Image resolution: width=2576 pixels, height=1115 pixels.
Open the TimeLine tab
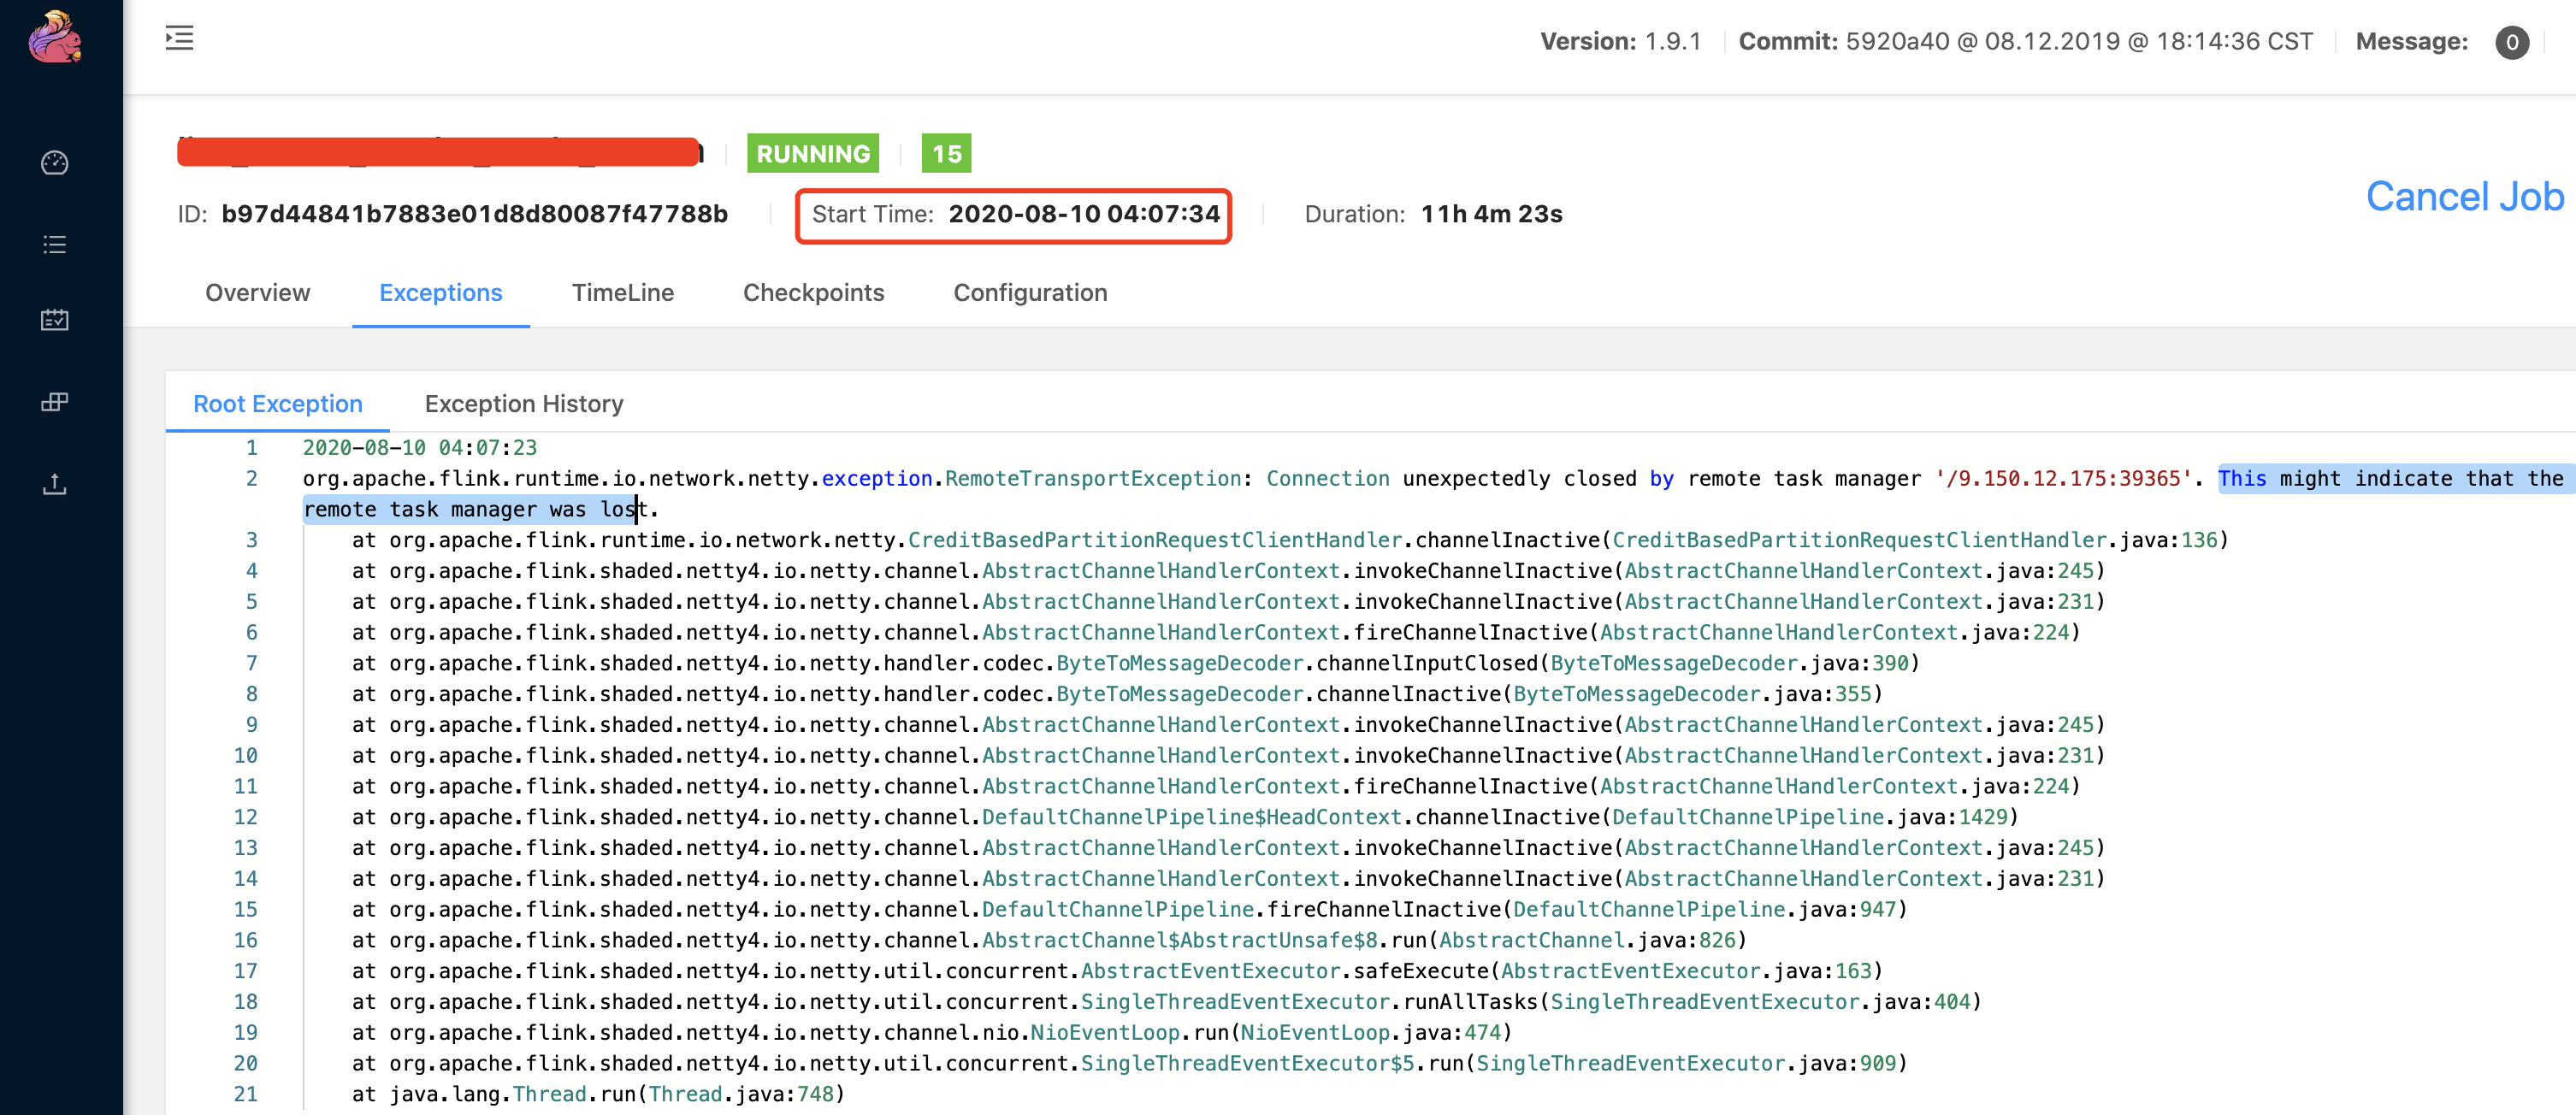[x=622, y=293]
